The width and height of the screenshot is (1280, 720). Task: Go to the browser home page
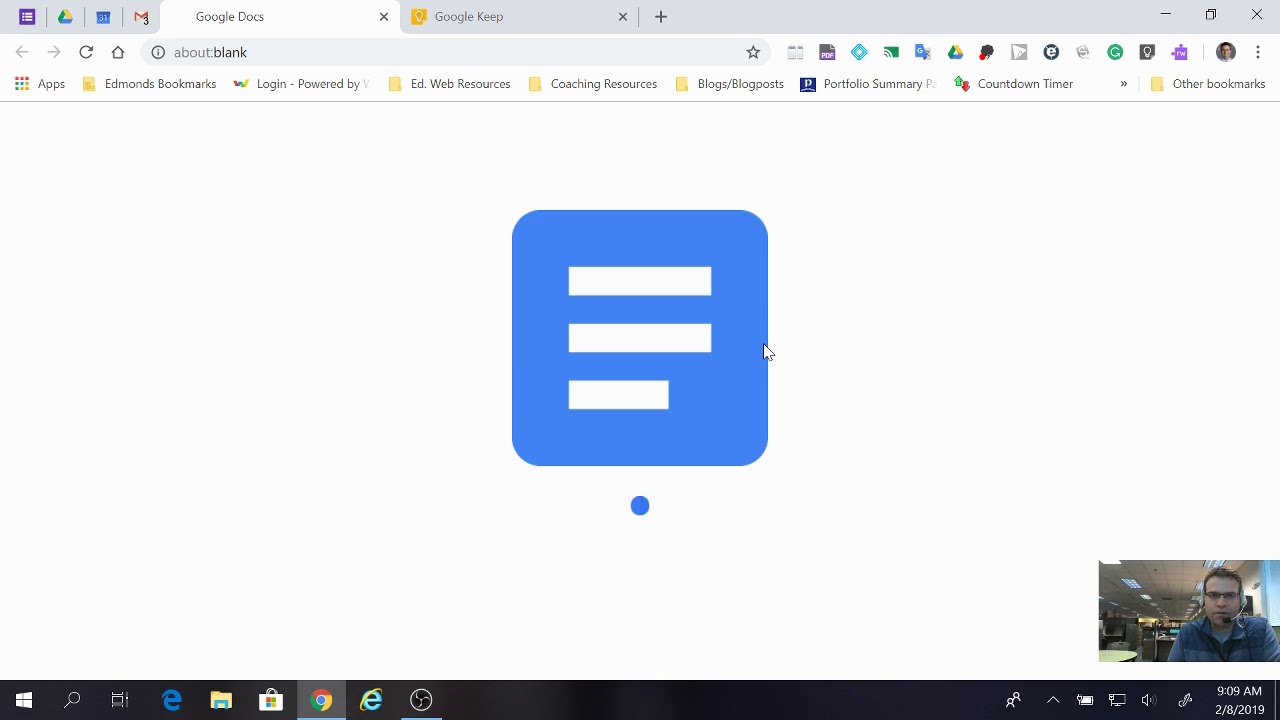tap(118, 52)
